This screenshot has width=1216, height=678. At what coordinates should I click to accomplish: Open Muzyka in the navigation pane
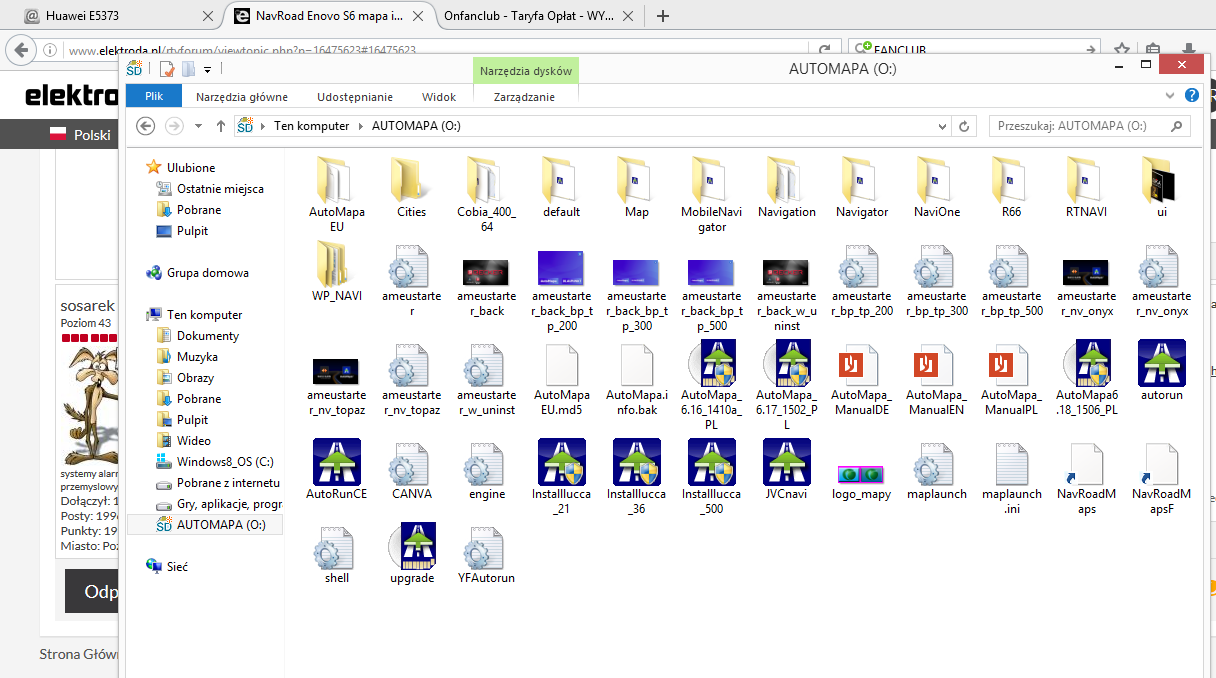(197, 357)
